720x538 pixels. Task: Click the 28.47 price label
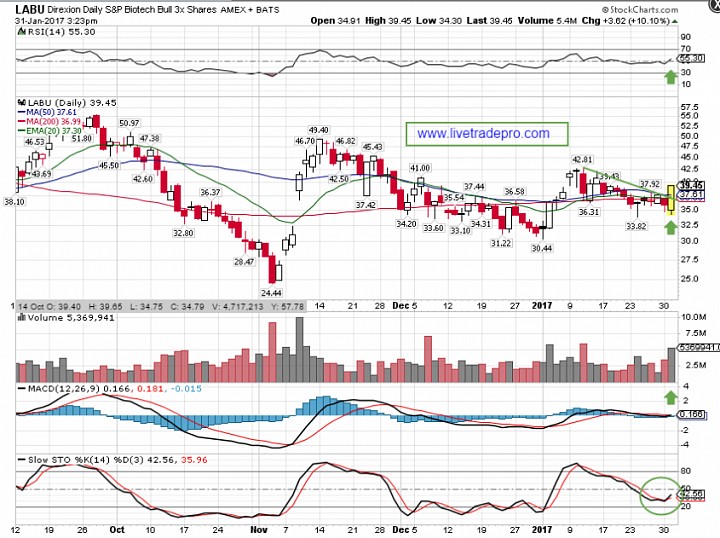point(244,262)
